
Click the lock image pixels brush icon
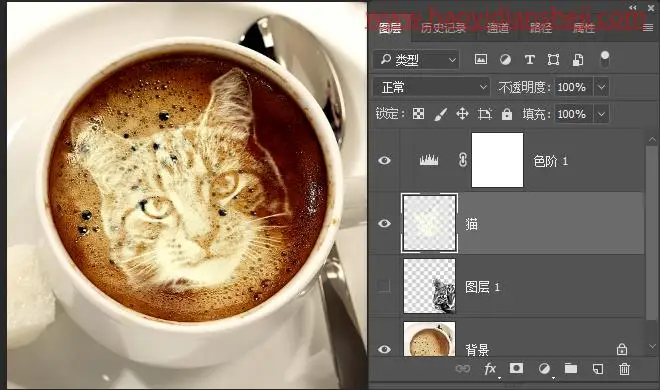[x=440, y=114]
